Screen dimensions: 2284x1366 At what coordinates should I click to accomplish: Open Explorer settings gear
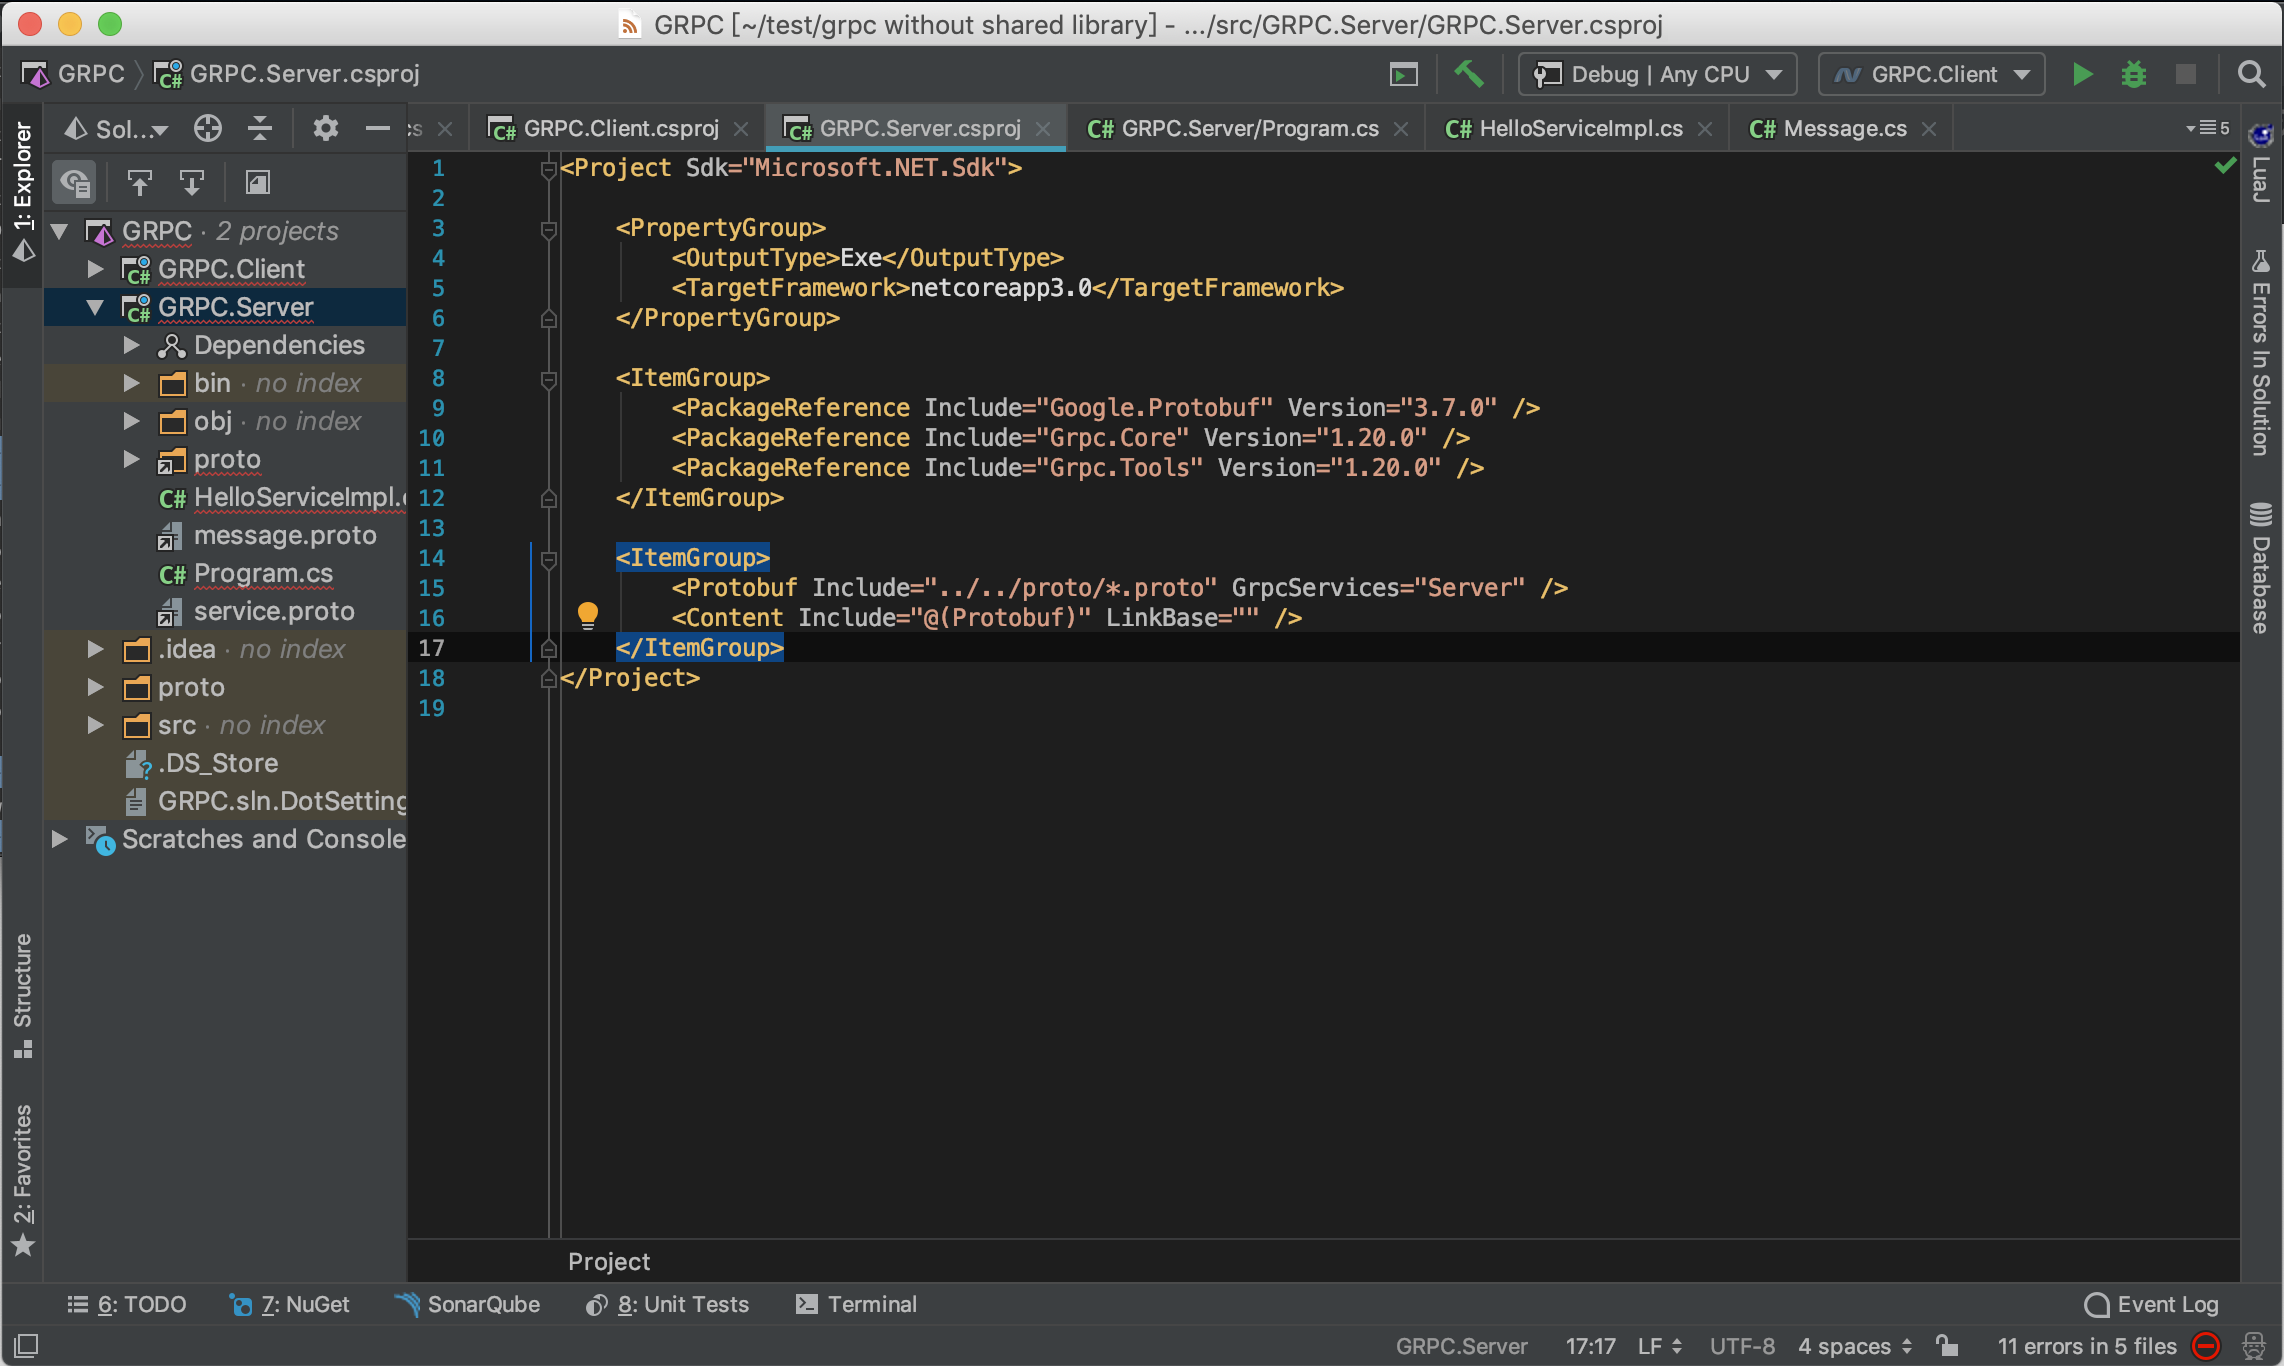coord(325,128)
